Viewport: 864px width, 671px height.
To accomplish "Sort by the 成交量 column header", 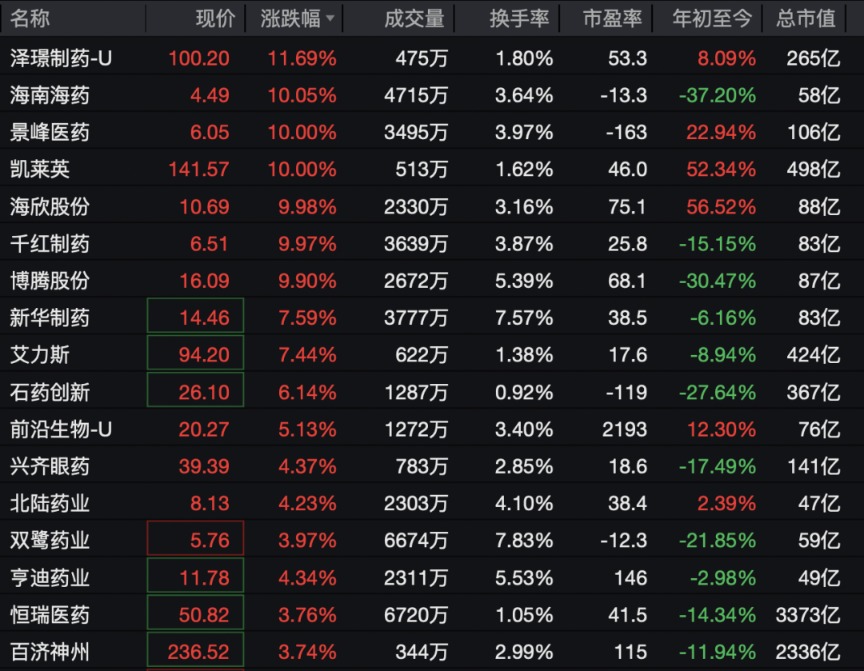I will 414,18.
